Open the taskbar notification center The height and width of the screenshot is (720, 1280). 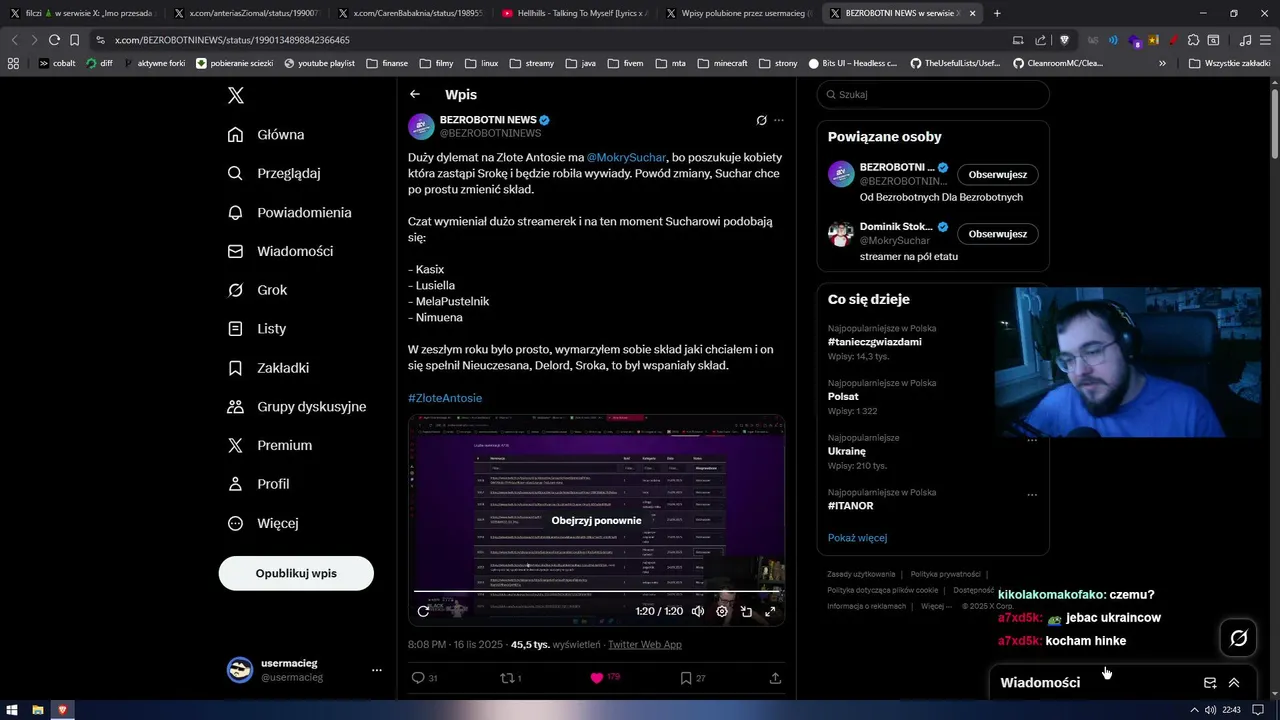1258,710
